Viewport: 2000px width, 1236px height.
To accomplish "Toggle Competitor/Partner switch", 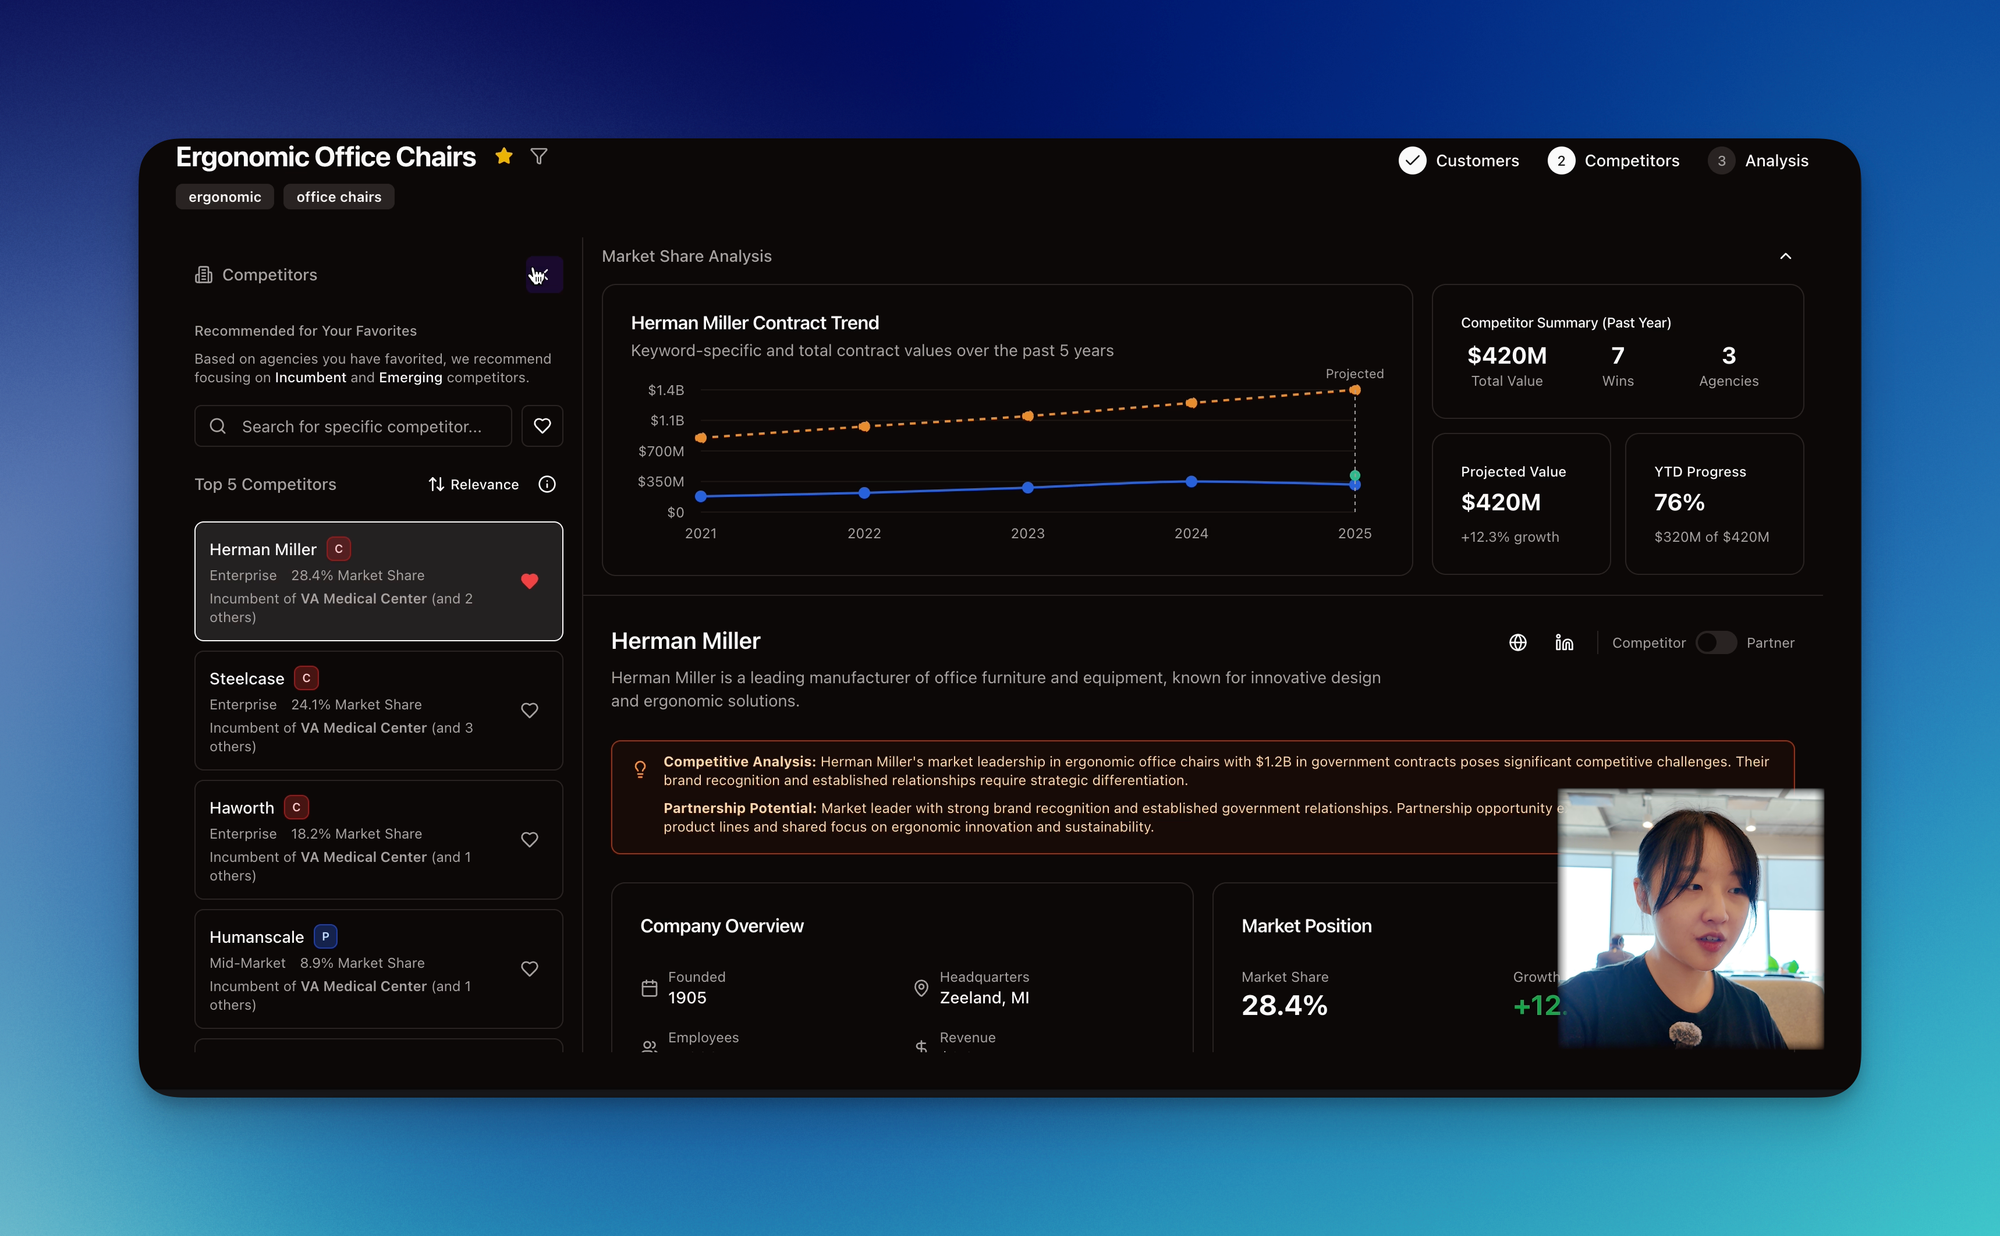I will coord(1716,643).
